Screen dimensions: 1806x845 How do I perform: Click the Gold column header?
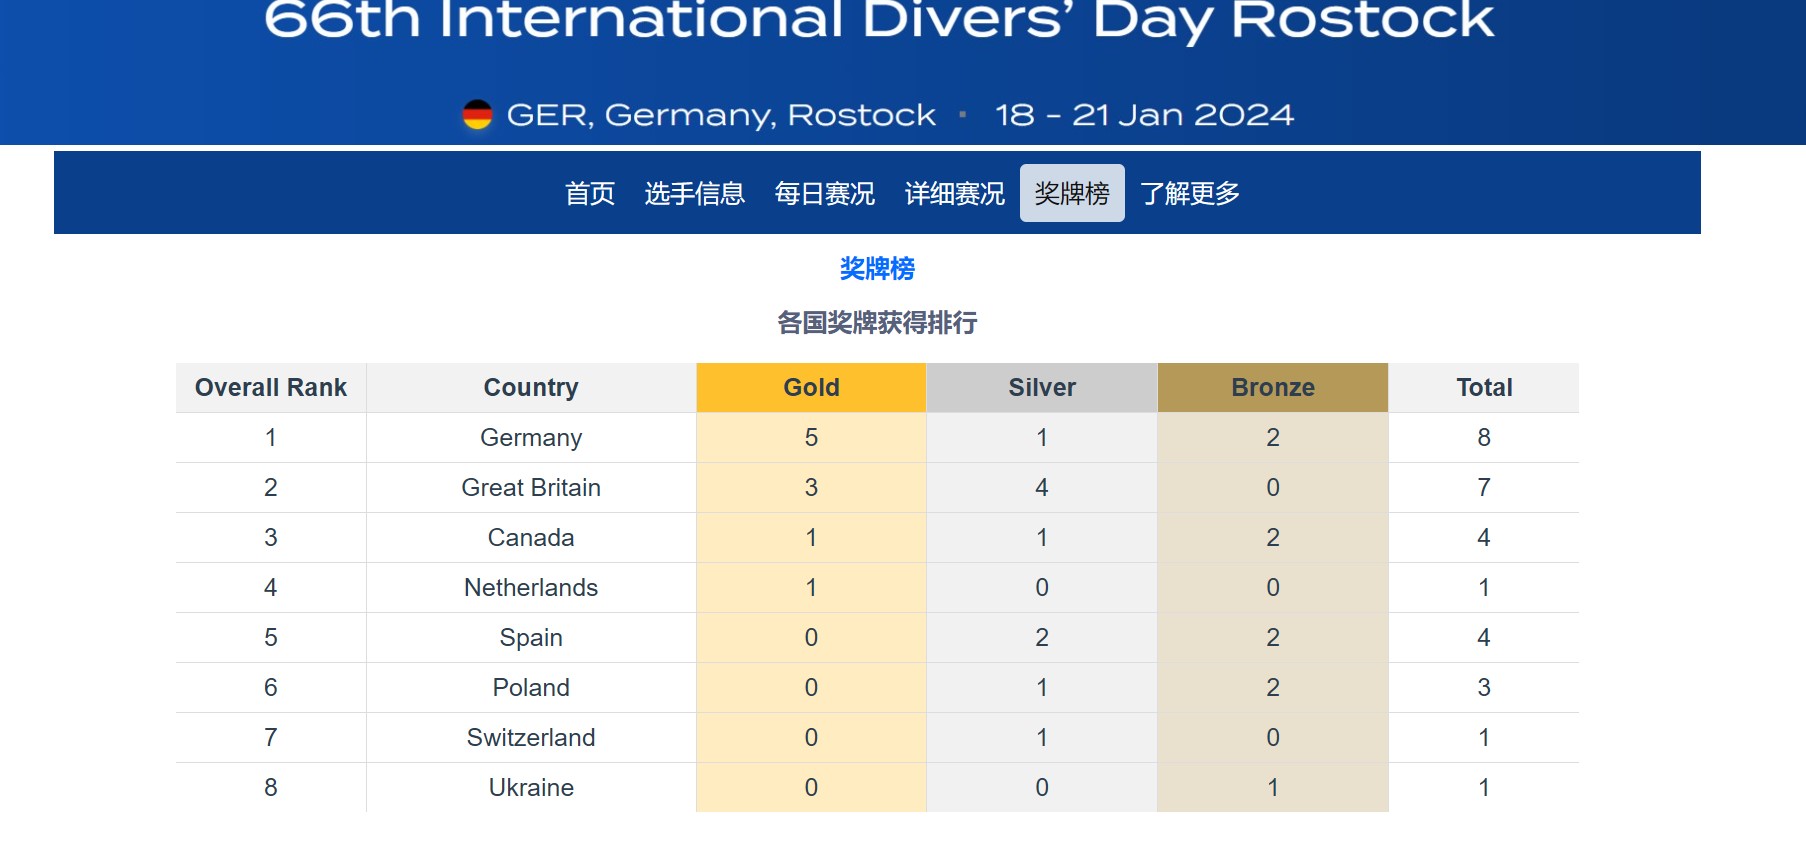[x=811, y=388]
